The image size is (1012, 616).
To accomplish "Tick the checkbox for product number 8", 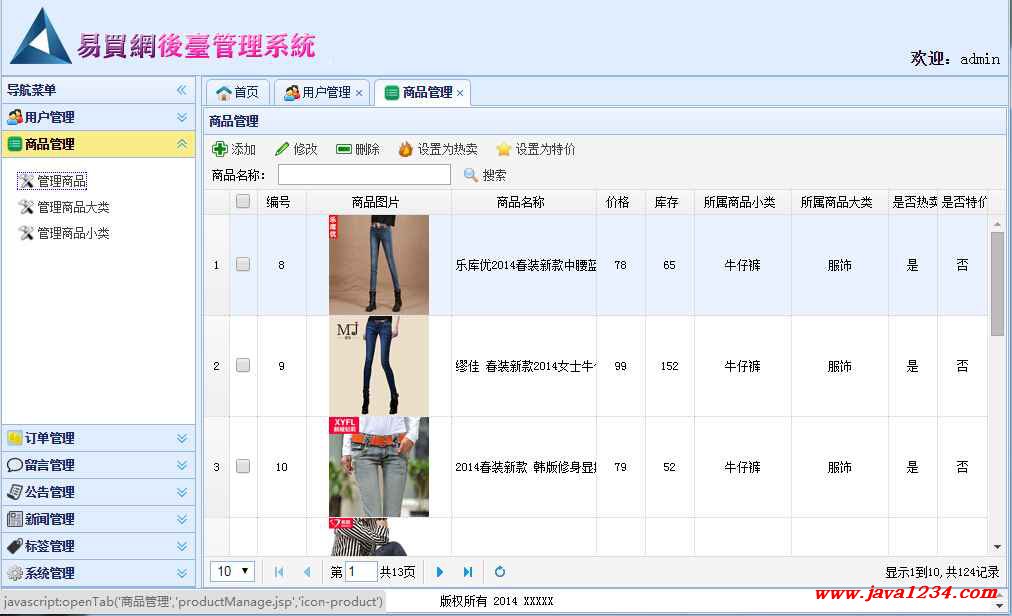I will (243, 265).
